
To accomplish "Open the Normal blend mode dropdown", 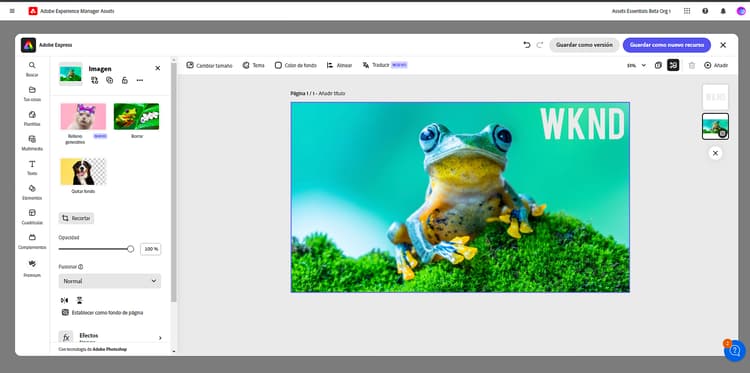I will pos(110,281).
